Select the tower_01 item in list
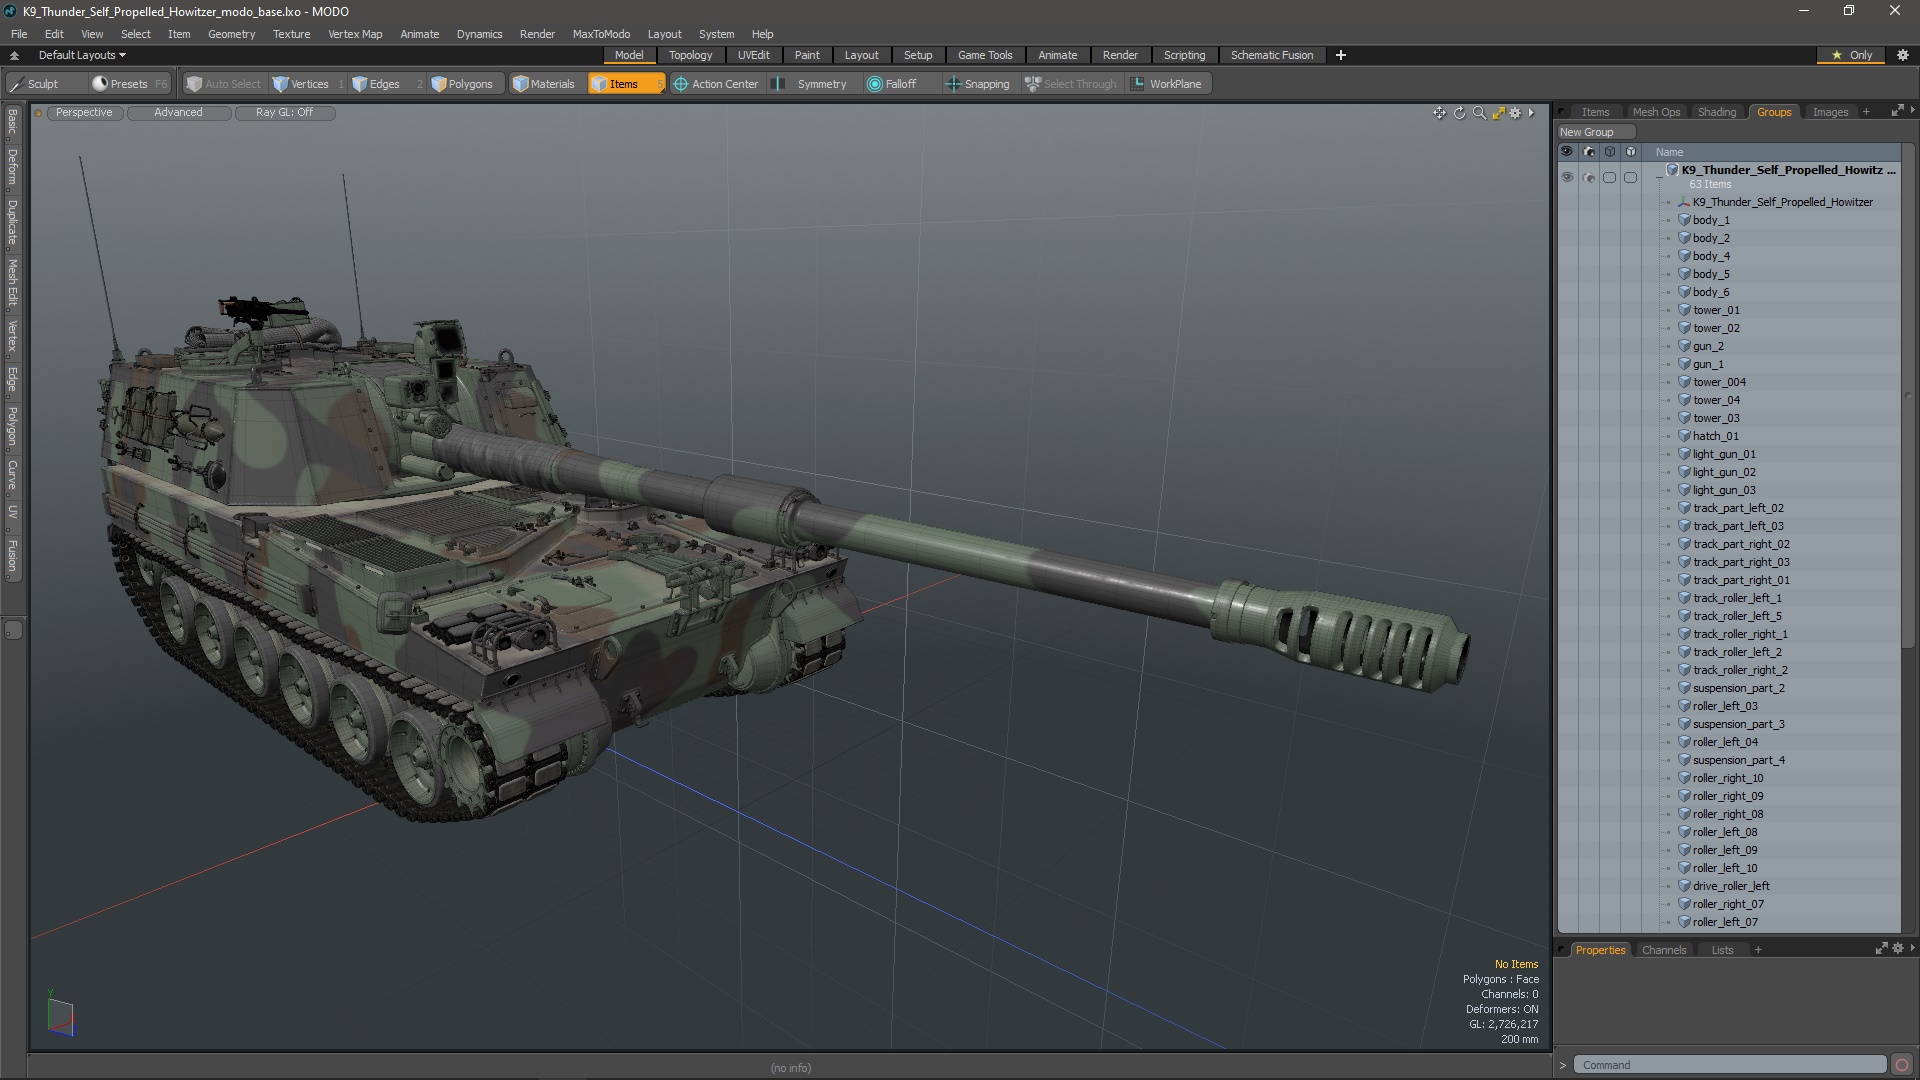Viewport: 1920px width, 1080px height. click(x=1716, y=310)
